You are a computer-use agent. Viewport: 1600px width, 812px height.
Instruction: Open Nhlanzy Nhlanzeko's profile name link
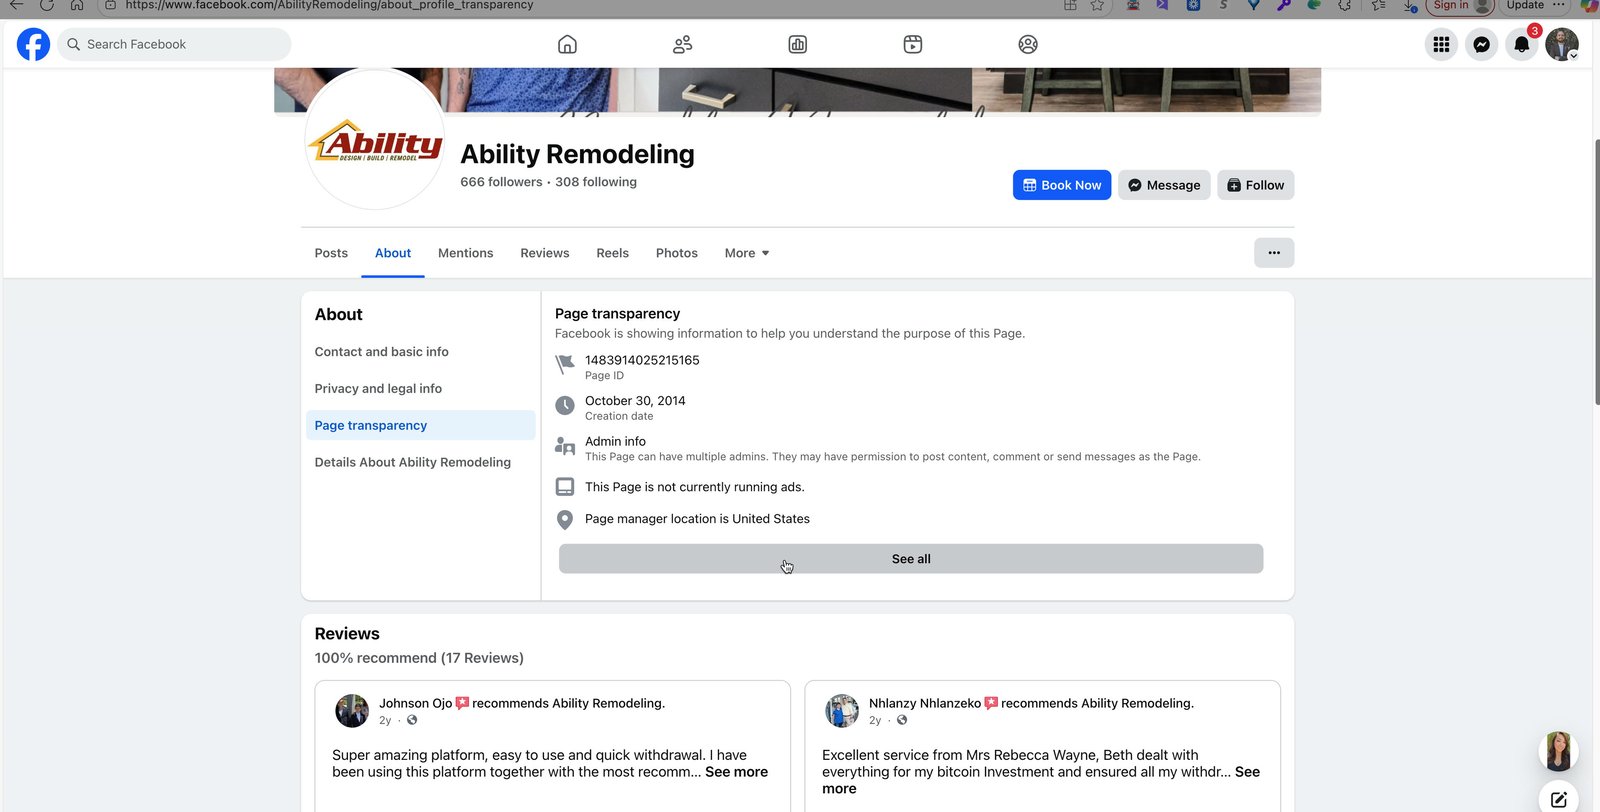pyautogui.click(x=925, y=703)
